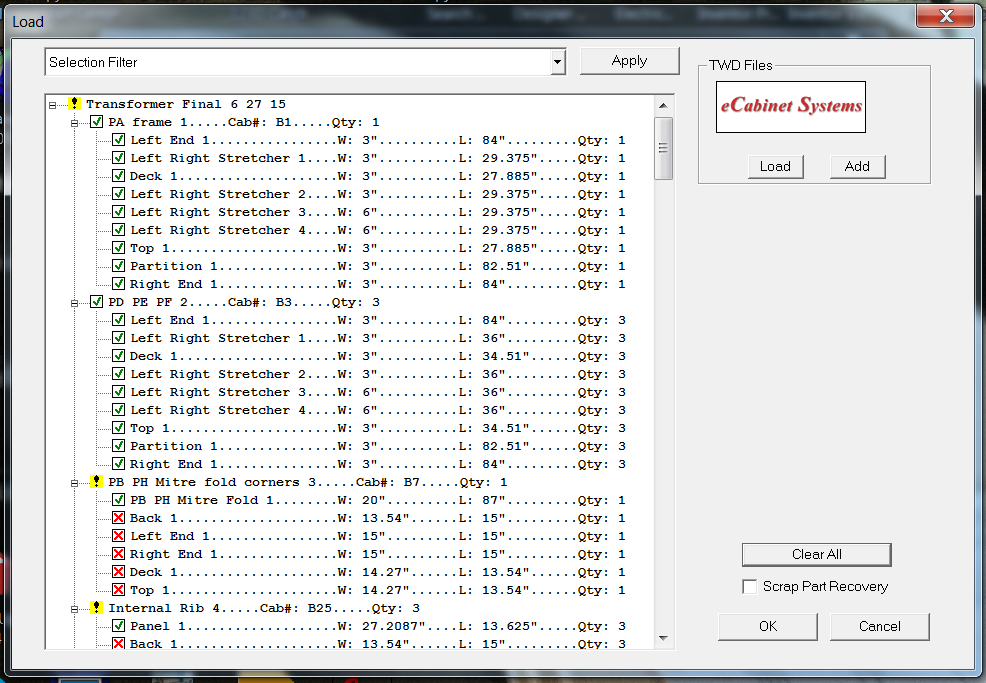Uncheck the PA frame 1 cabinet checkbox
This screenshot has height=683, width=986.
96,122
